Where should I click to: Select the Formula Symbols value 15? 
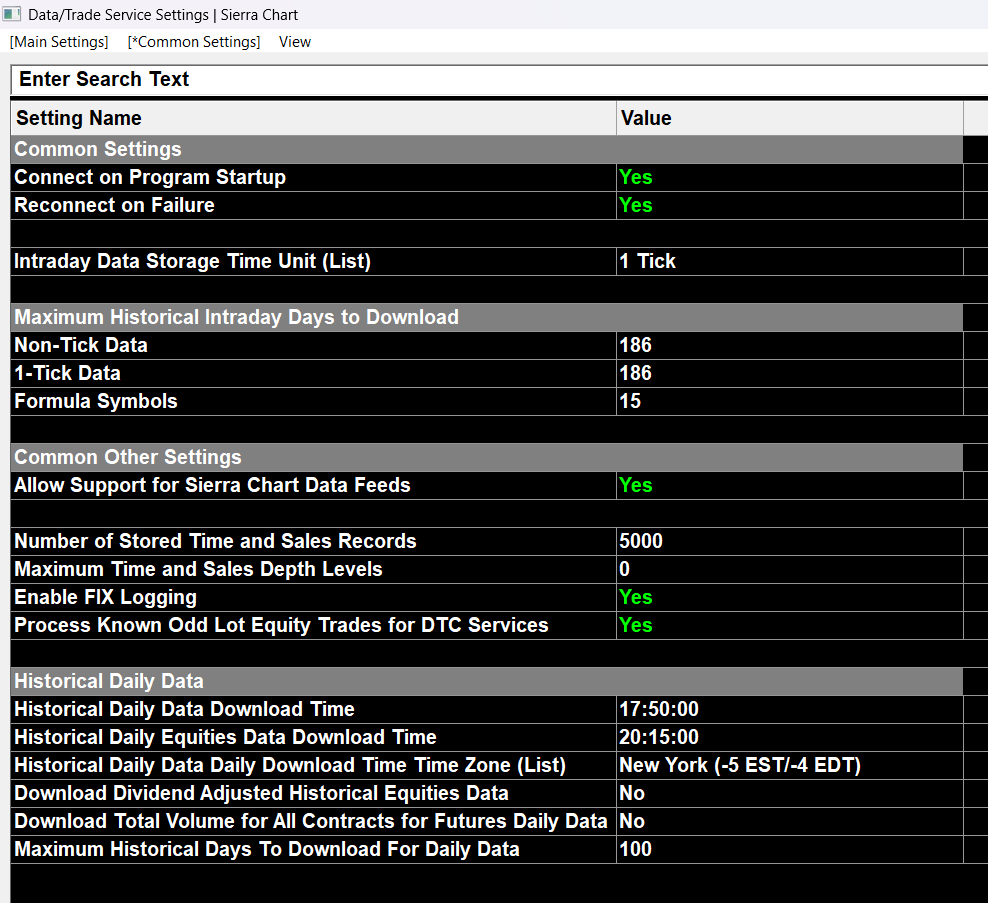coord(790,401)
